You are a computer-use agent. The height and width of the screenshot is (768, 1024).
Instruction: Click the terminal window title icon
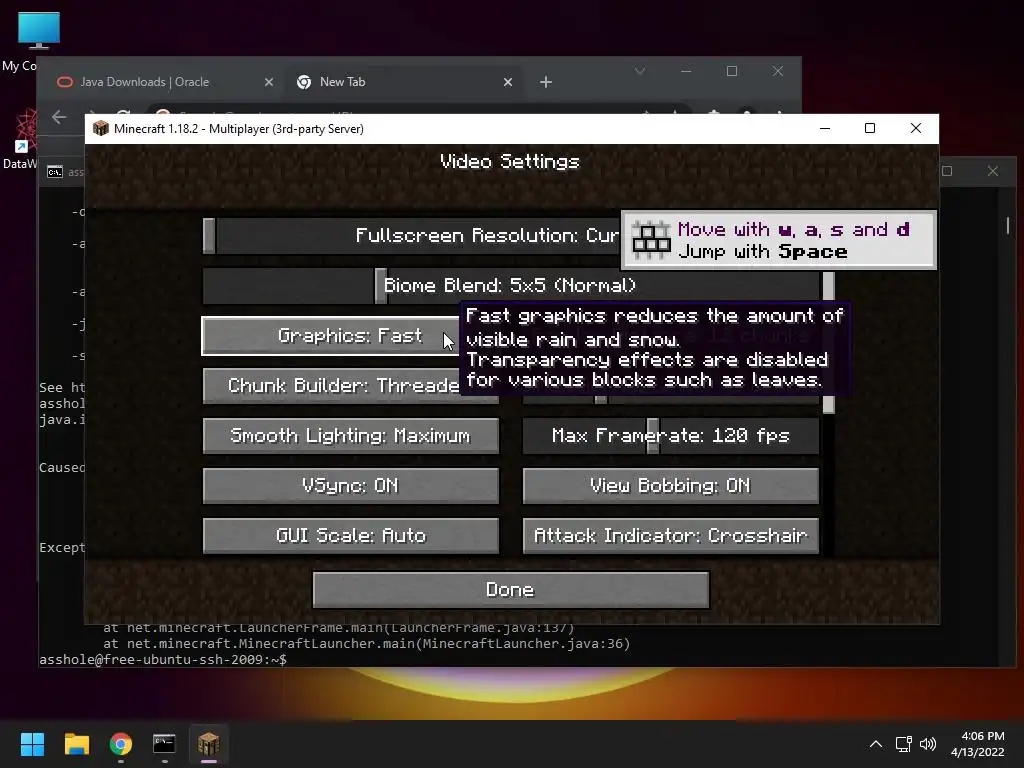click(x=55, y=172)
